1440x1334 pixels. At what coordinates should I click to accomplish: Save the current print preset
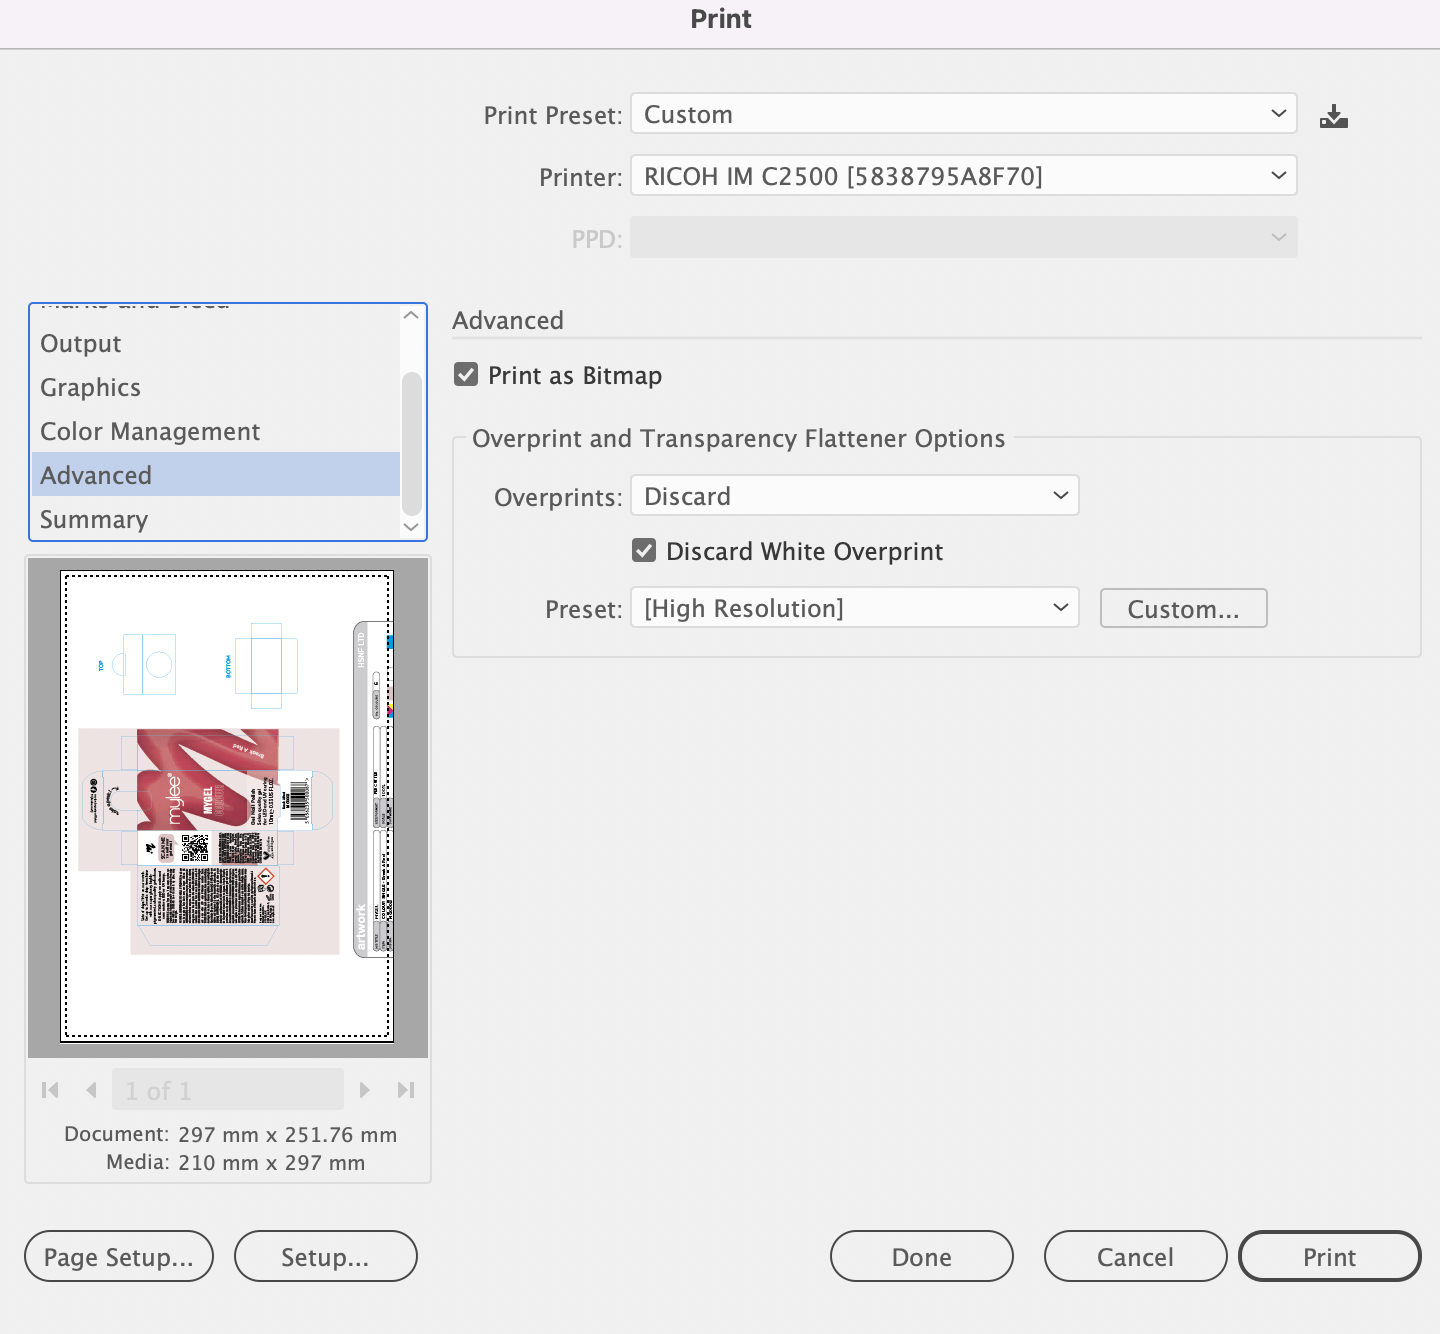1333,115
